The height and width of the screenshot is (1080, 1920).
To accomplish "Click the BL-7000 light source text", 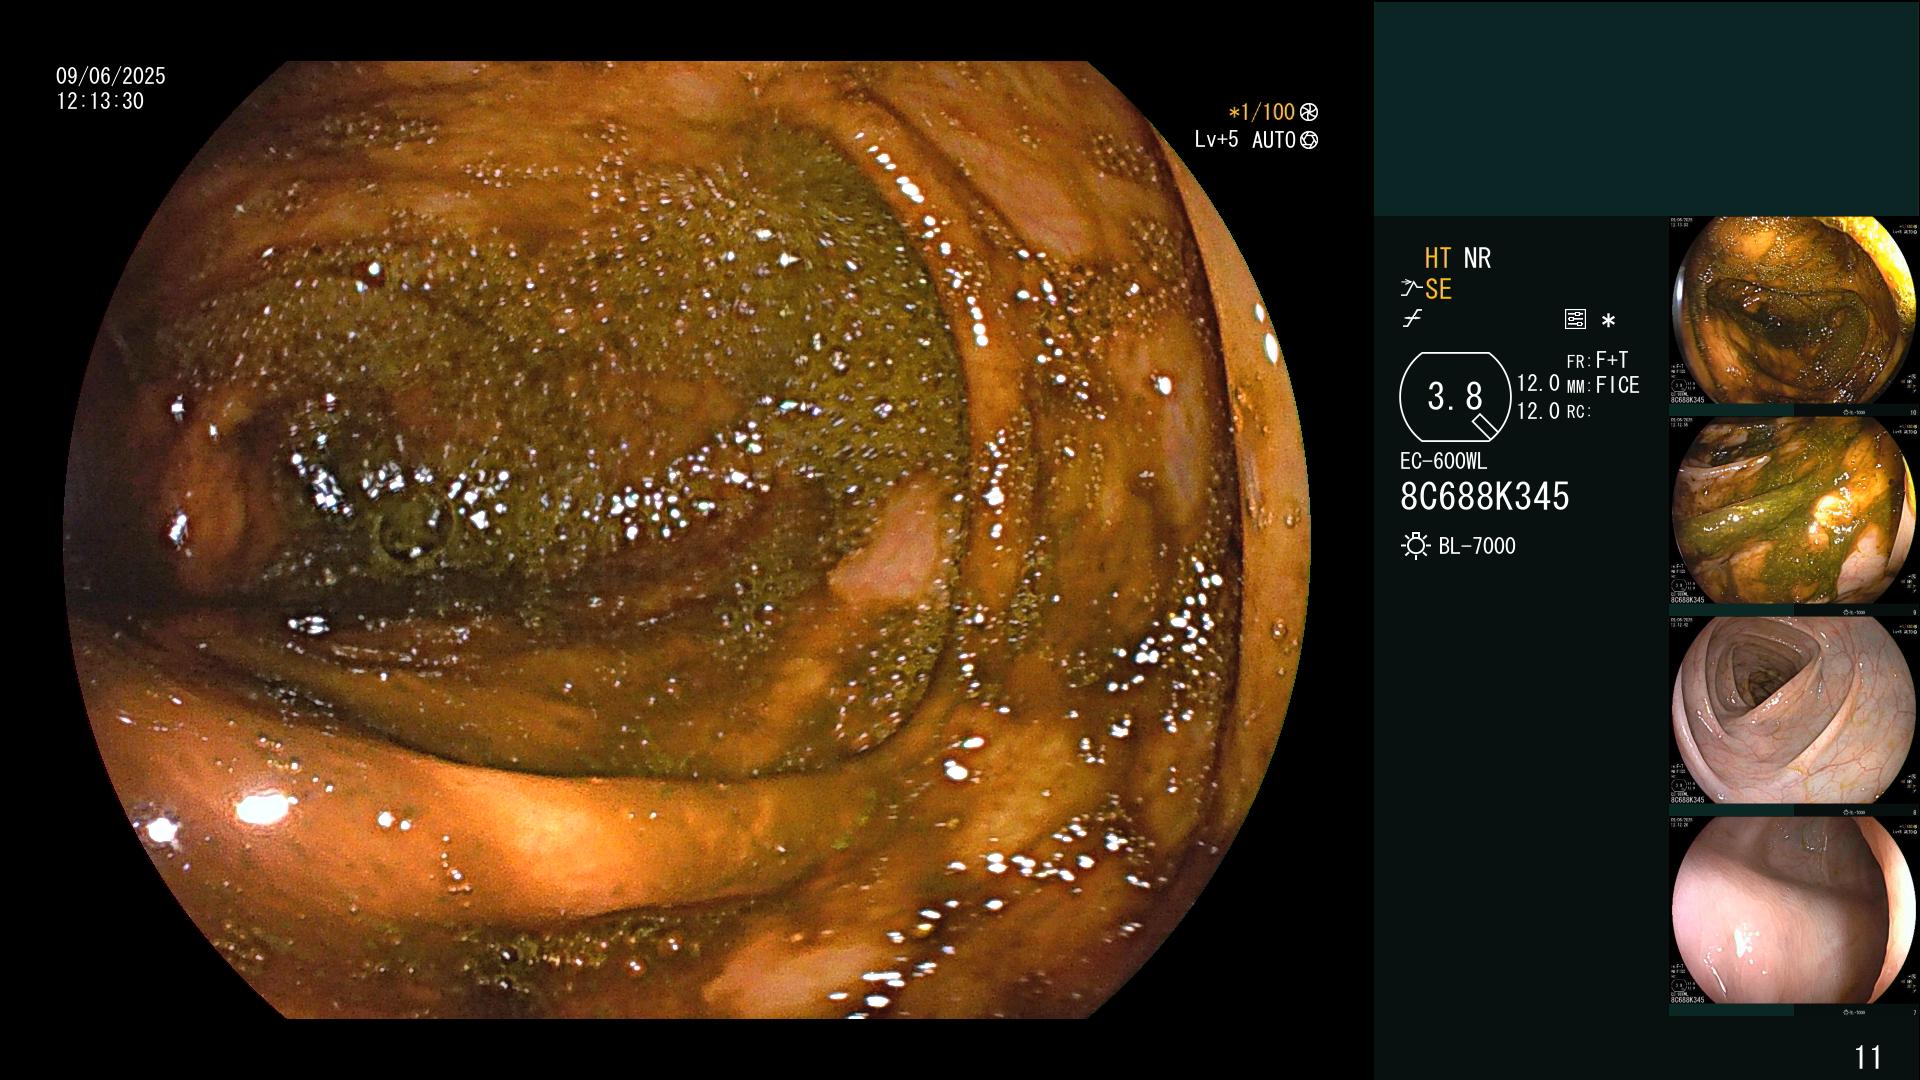I will coord(1477,546).
